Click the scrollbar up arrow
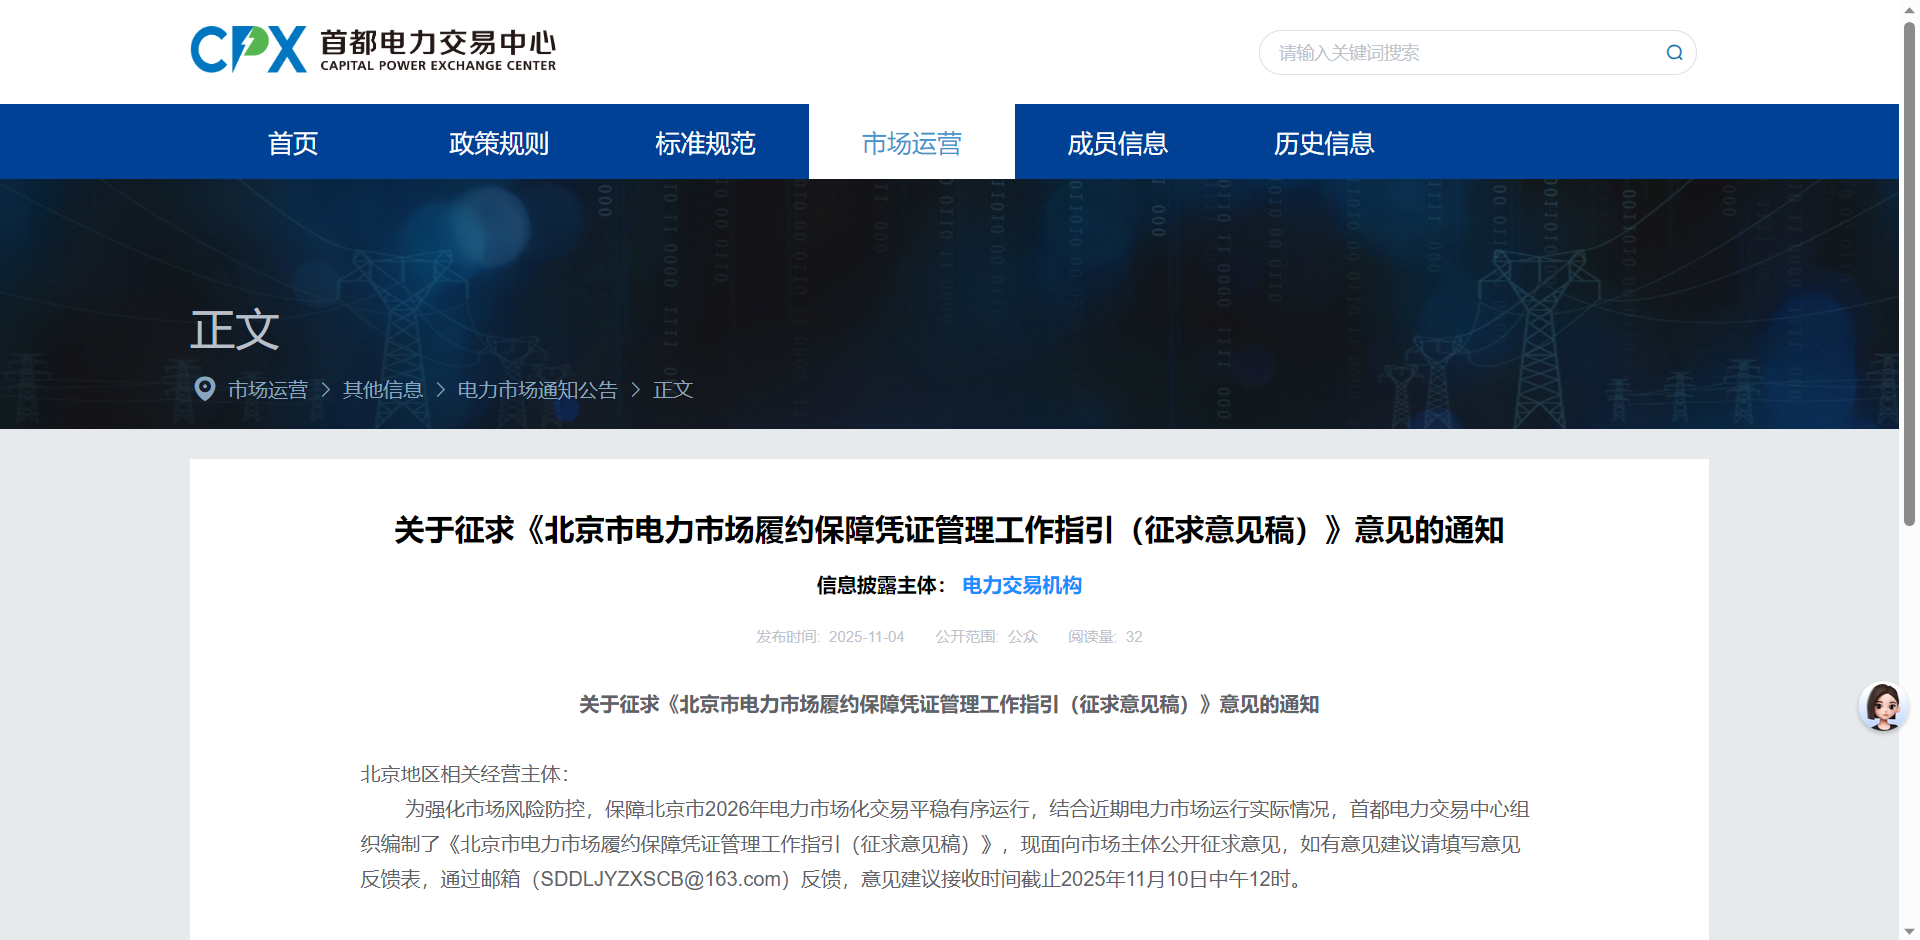This screenshot has width=1920, height=940. click(x=1909, y=9)
